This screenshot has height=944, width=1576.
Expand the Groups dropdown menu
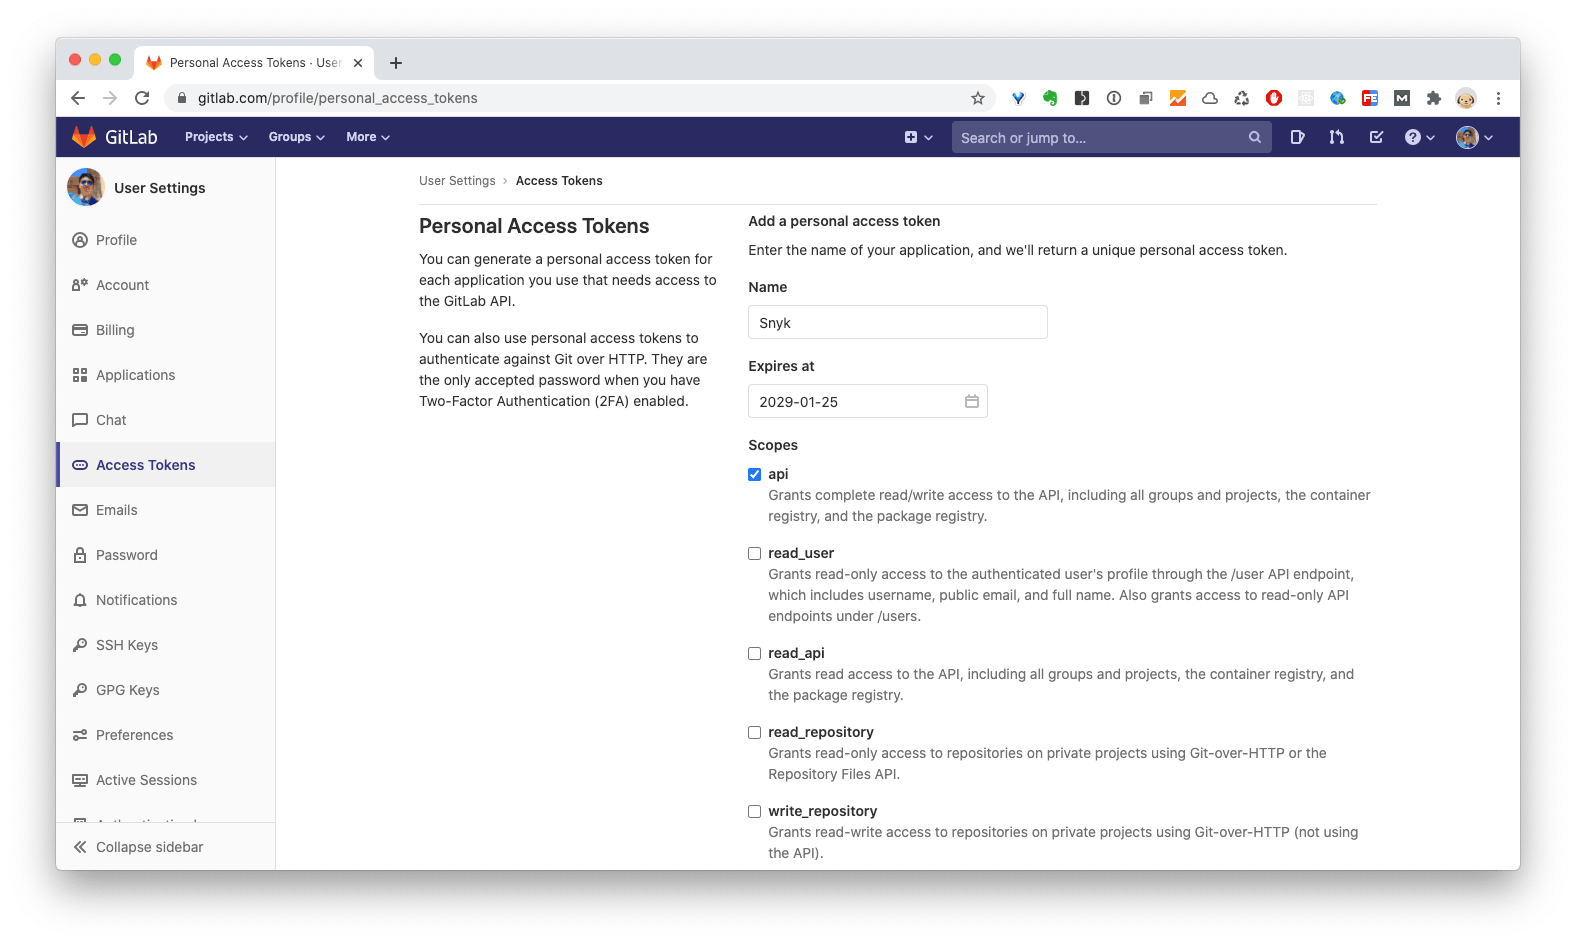tap(296, 137)
